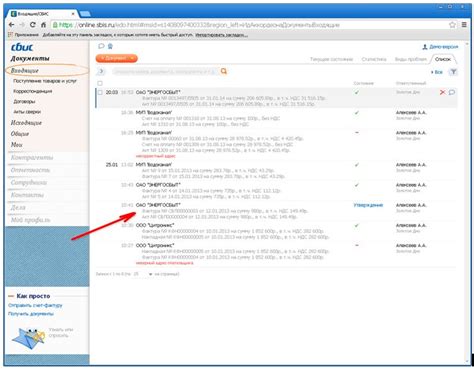This screenshot has height=369, width=474.
Task: Reload the page with the refresh icon
Action: 32,25
